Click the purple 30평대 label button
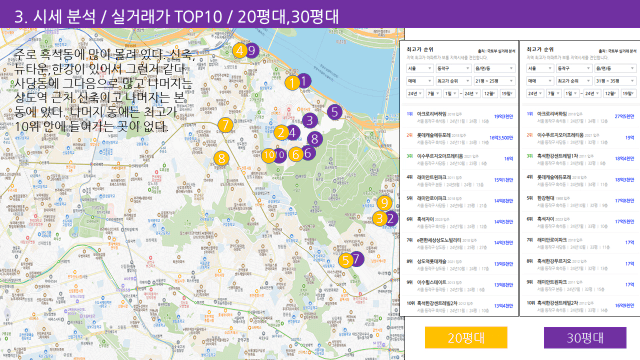The width and height of the screenshot is (640, 360). click(585, 338)
